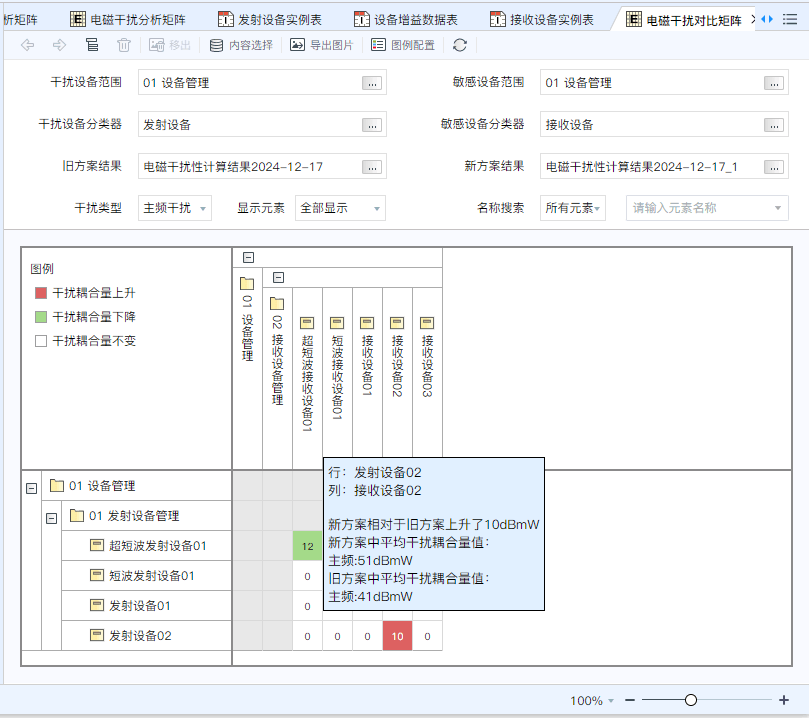The height and width of the screenshot is (718, 809).
Task: Click the zoom slider handle
Action: pos(691,700)
